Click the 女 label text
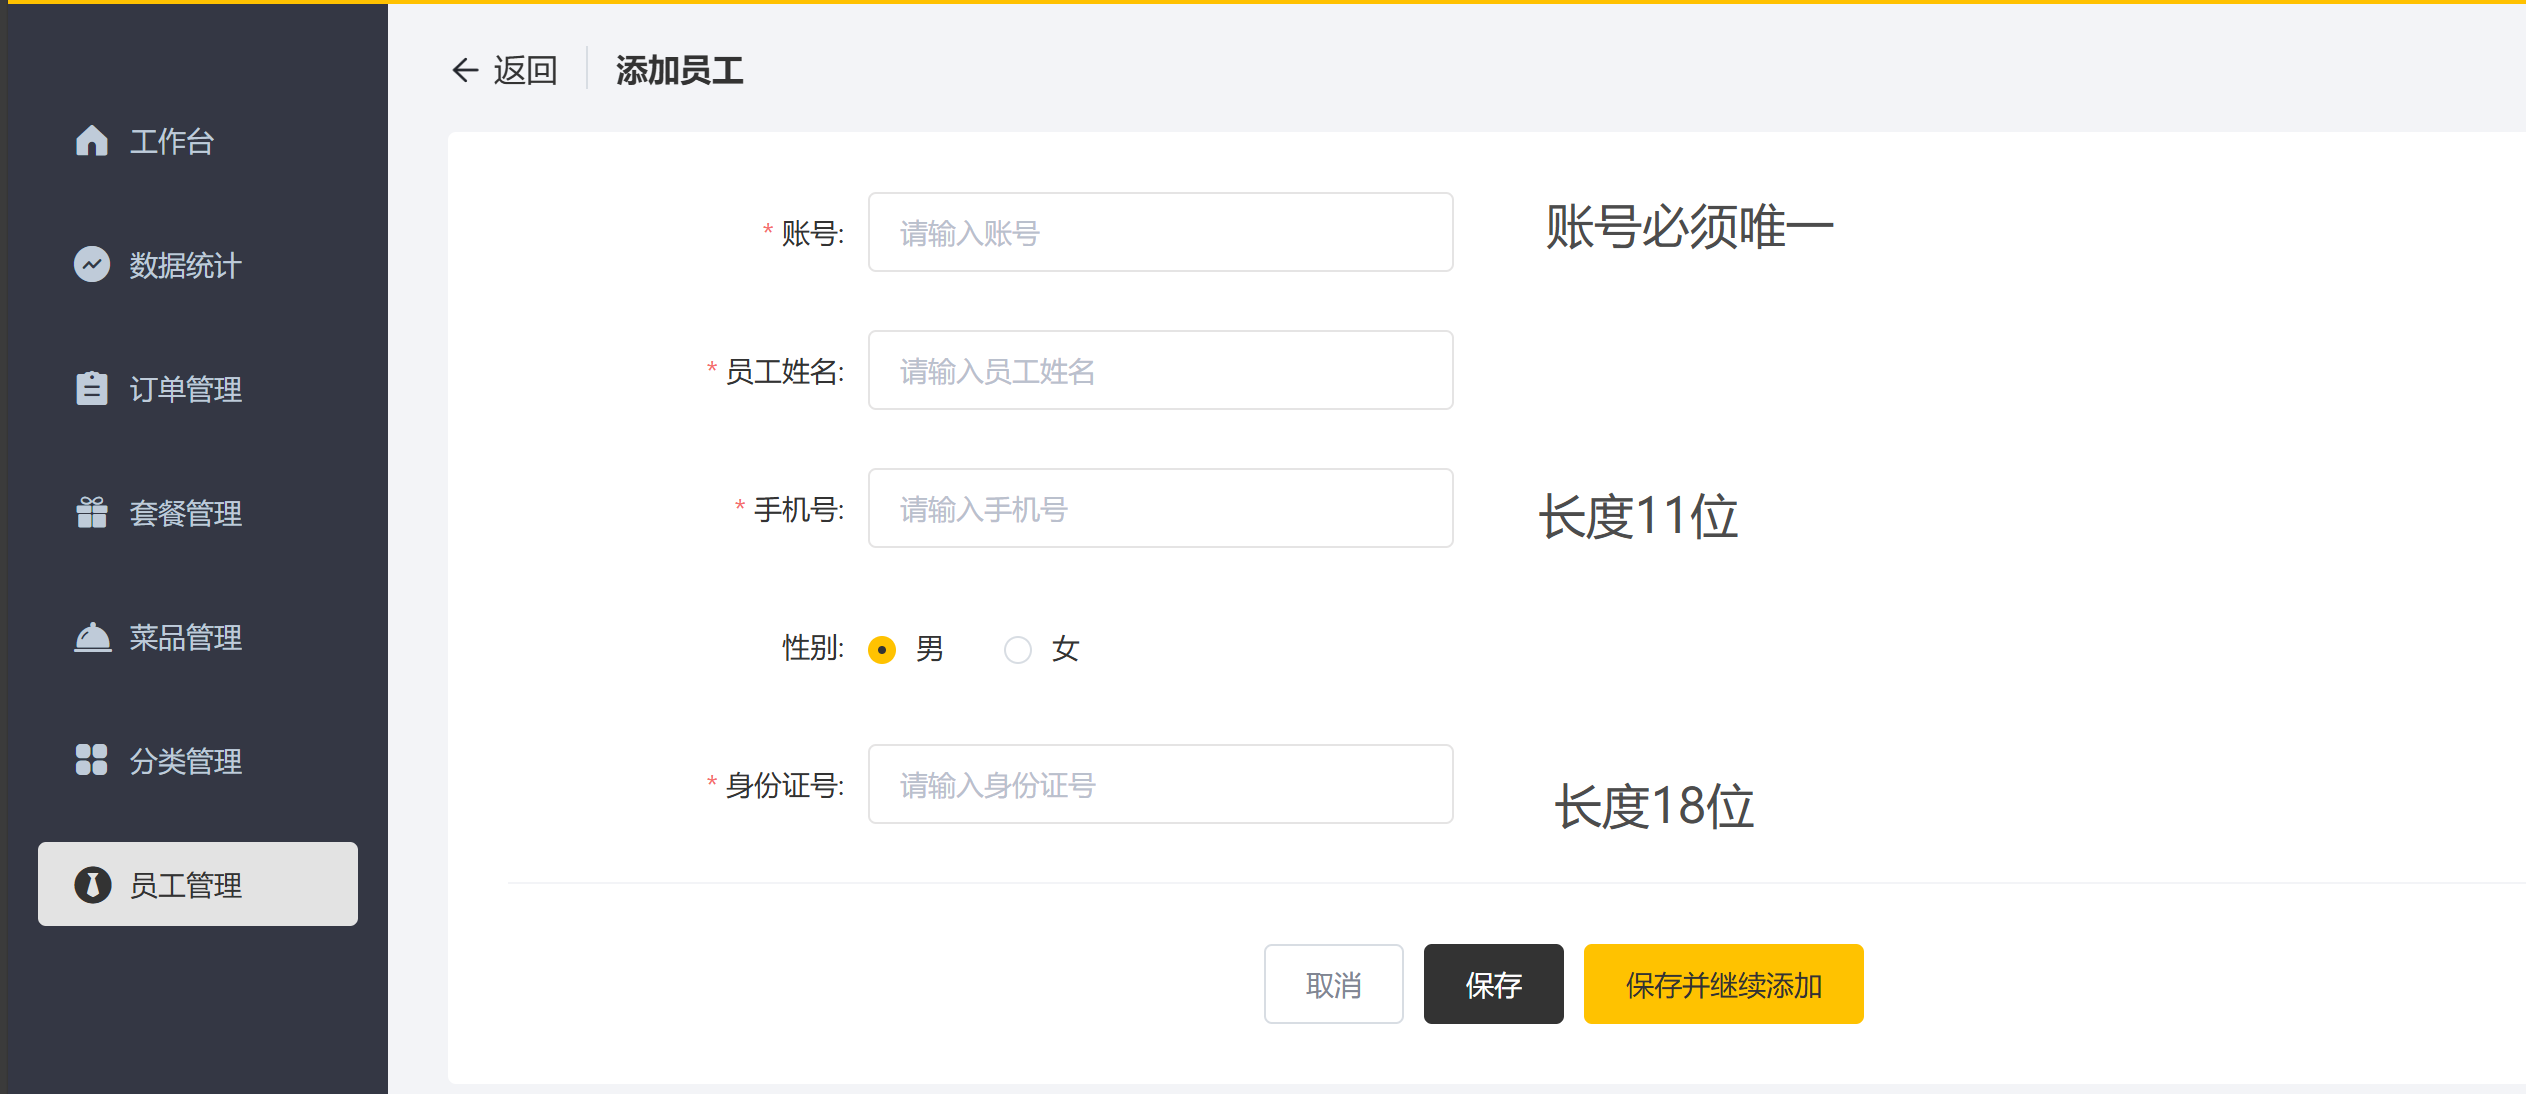The image size is (2526, 1094). point(1065,649)
